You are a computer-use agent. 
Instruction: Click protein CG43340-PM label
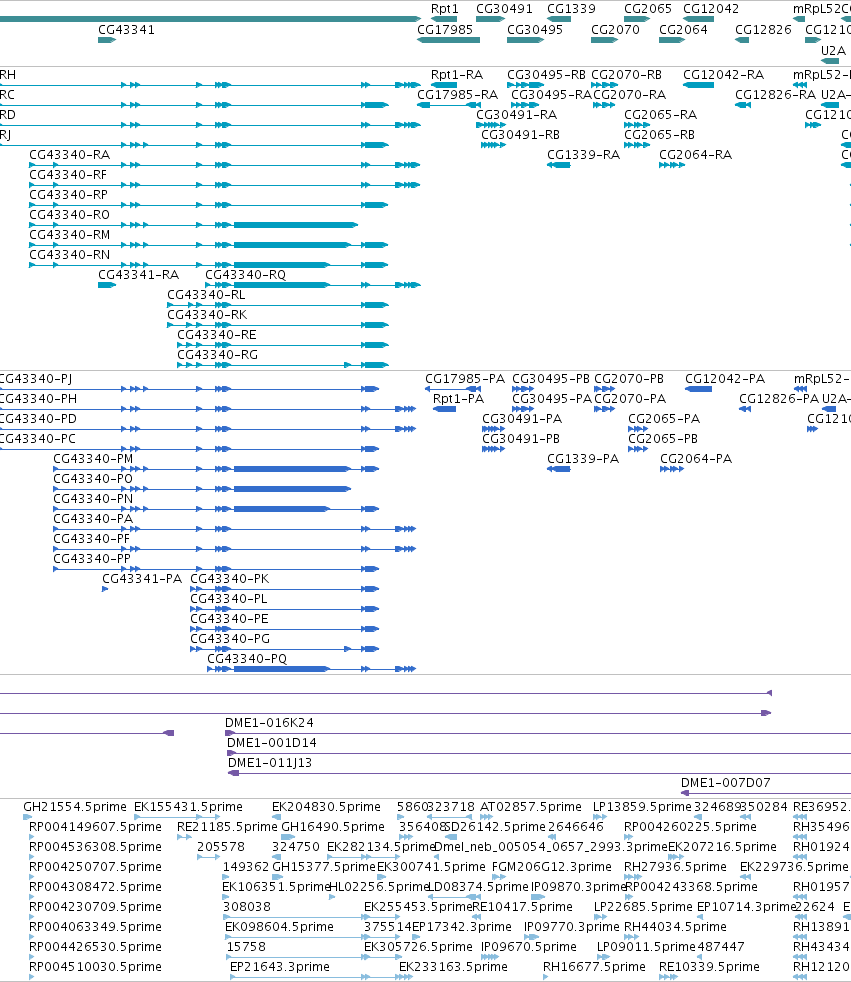pos(93,459)
